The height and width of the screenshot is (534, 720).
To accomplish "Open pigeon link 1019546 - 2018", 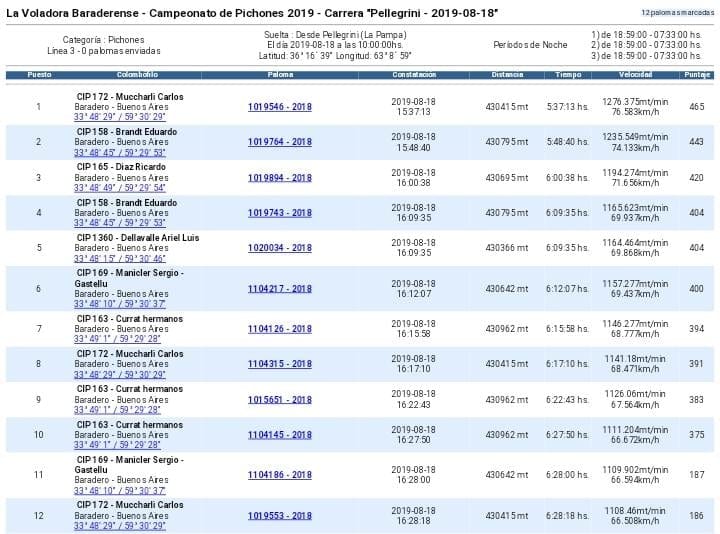I will click(280, 107).
